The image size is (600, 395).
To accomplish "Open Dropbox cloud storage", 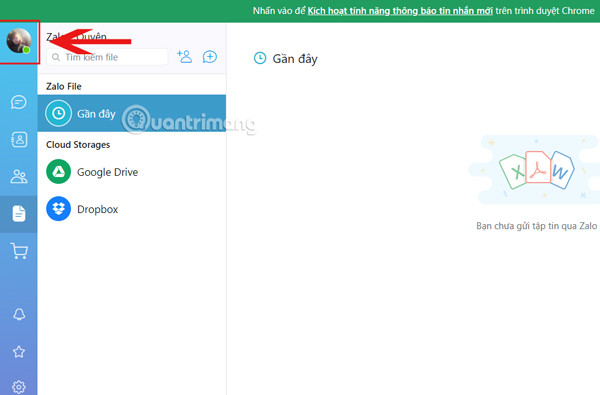I will [x=132, y=209].
